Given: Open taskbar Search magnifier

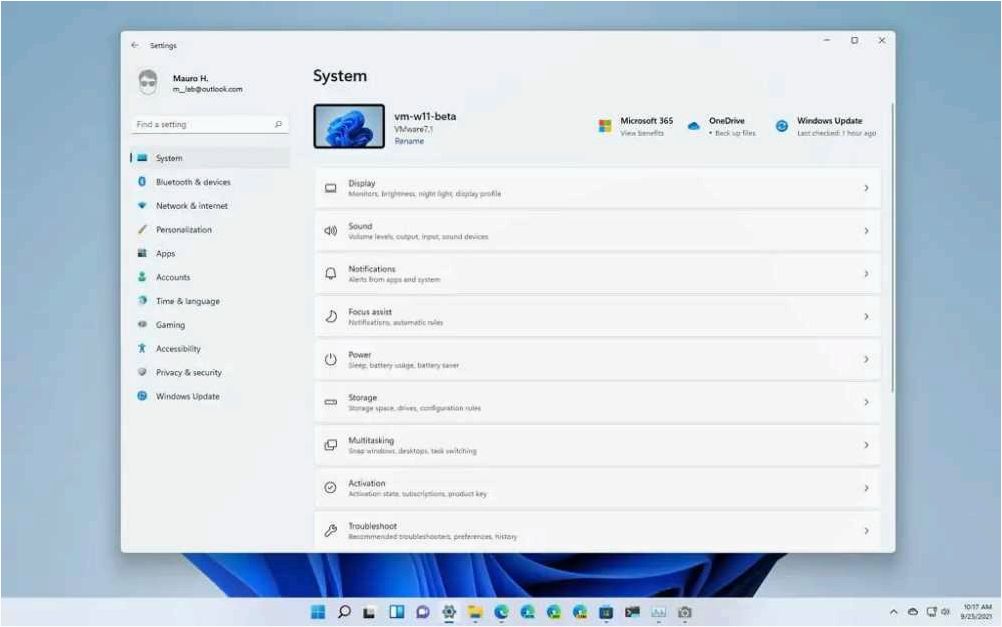Looking at the screenshot, I should click(344, 612).
